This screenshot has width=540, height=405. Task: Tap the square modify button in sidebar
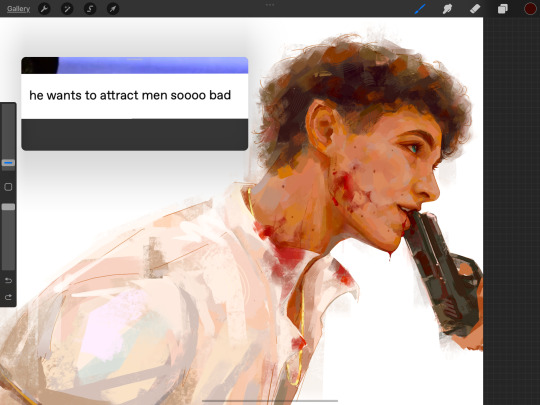[x=8, y=187]
